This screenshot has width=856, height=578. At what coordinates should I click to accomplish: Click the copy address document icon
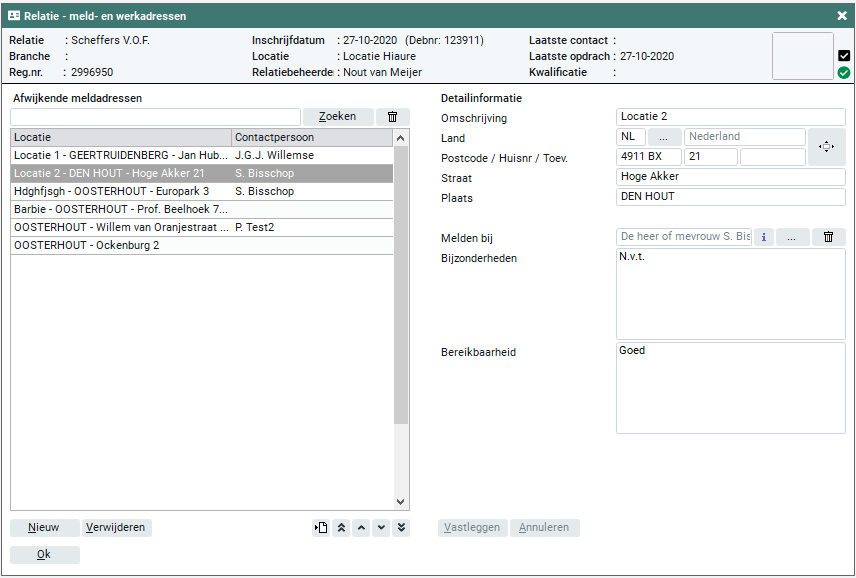[321, 528]
